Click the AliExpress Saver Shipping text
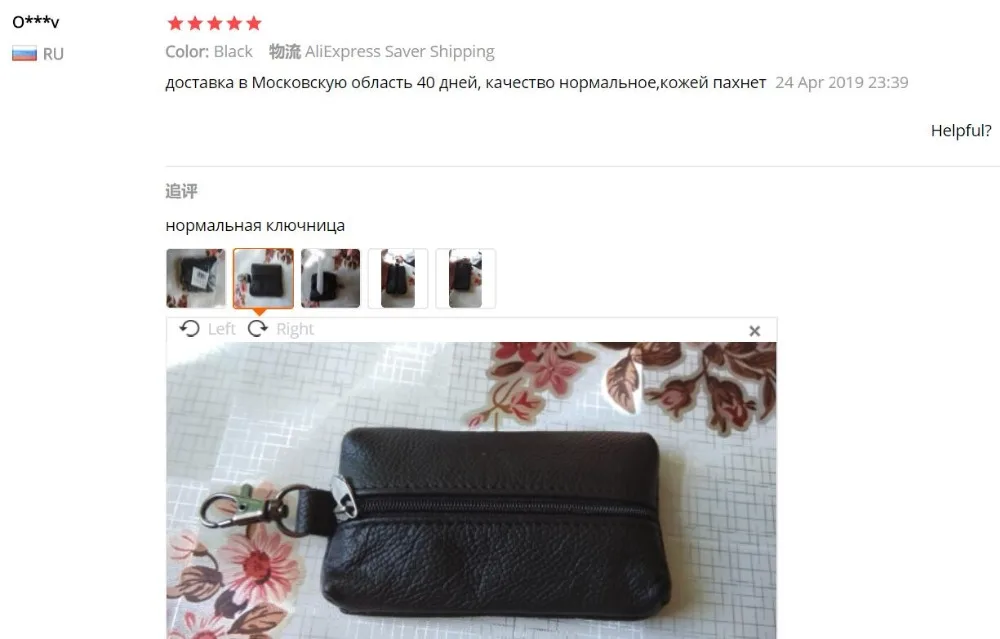The image size is (1000, 639). point(400,52)
